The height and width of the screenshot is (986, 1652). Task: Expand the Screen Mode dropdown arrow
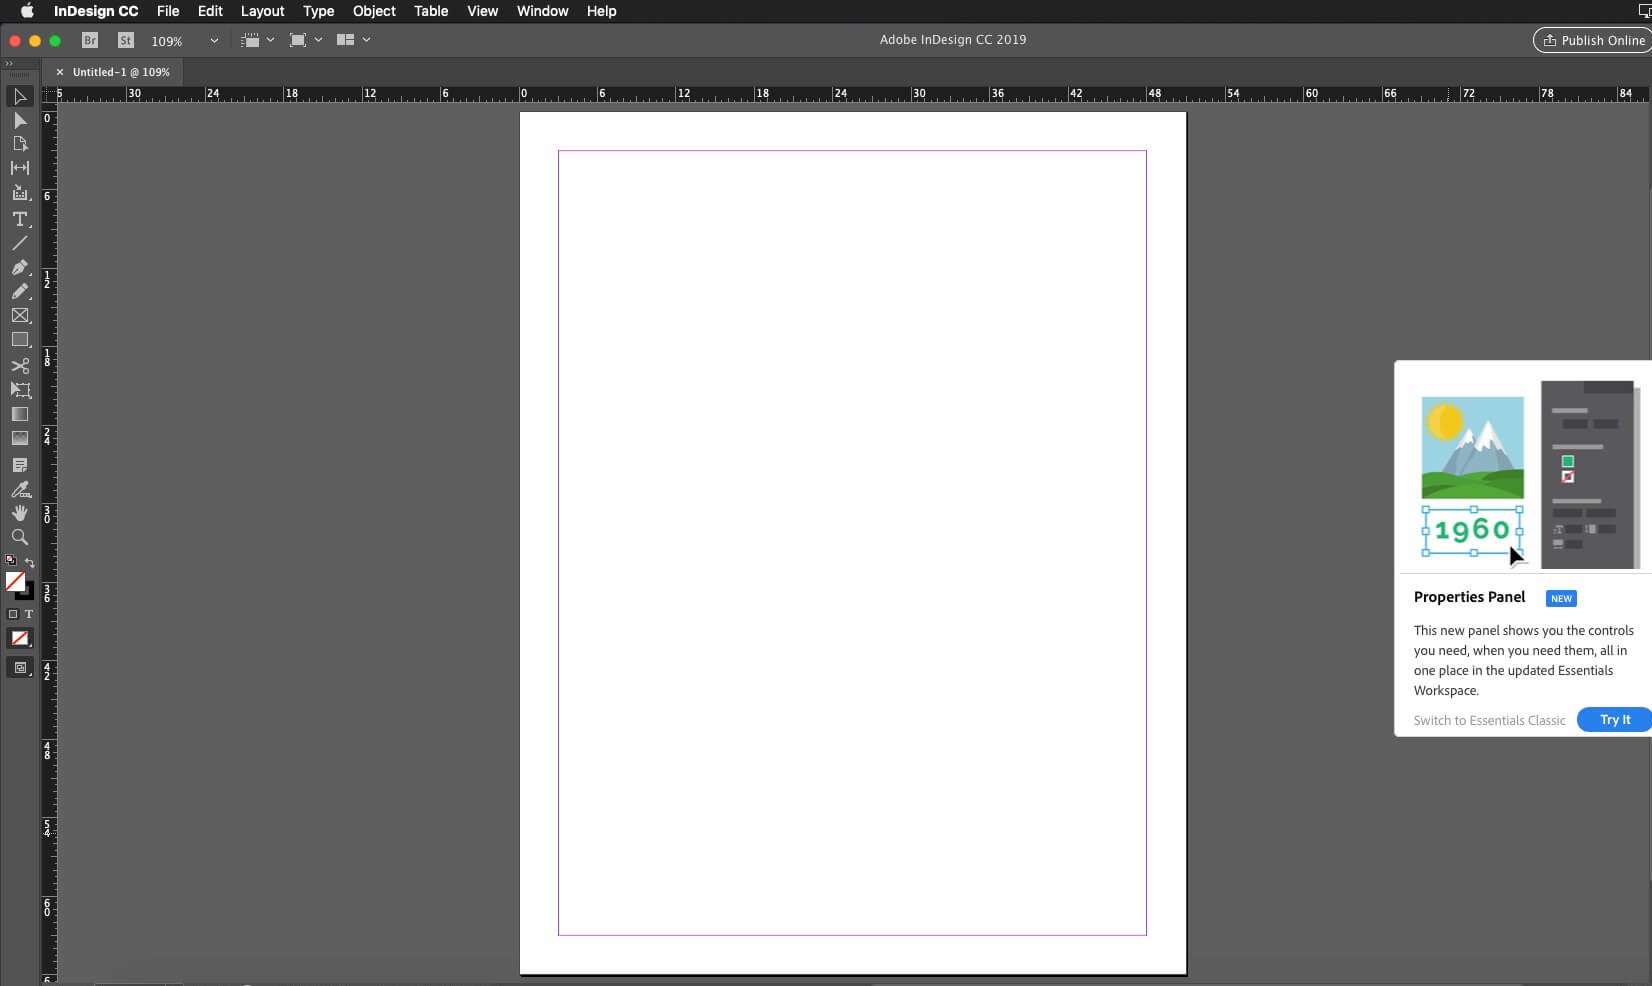point(318,40)
